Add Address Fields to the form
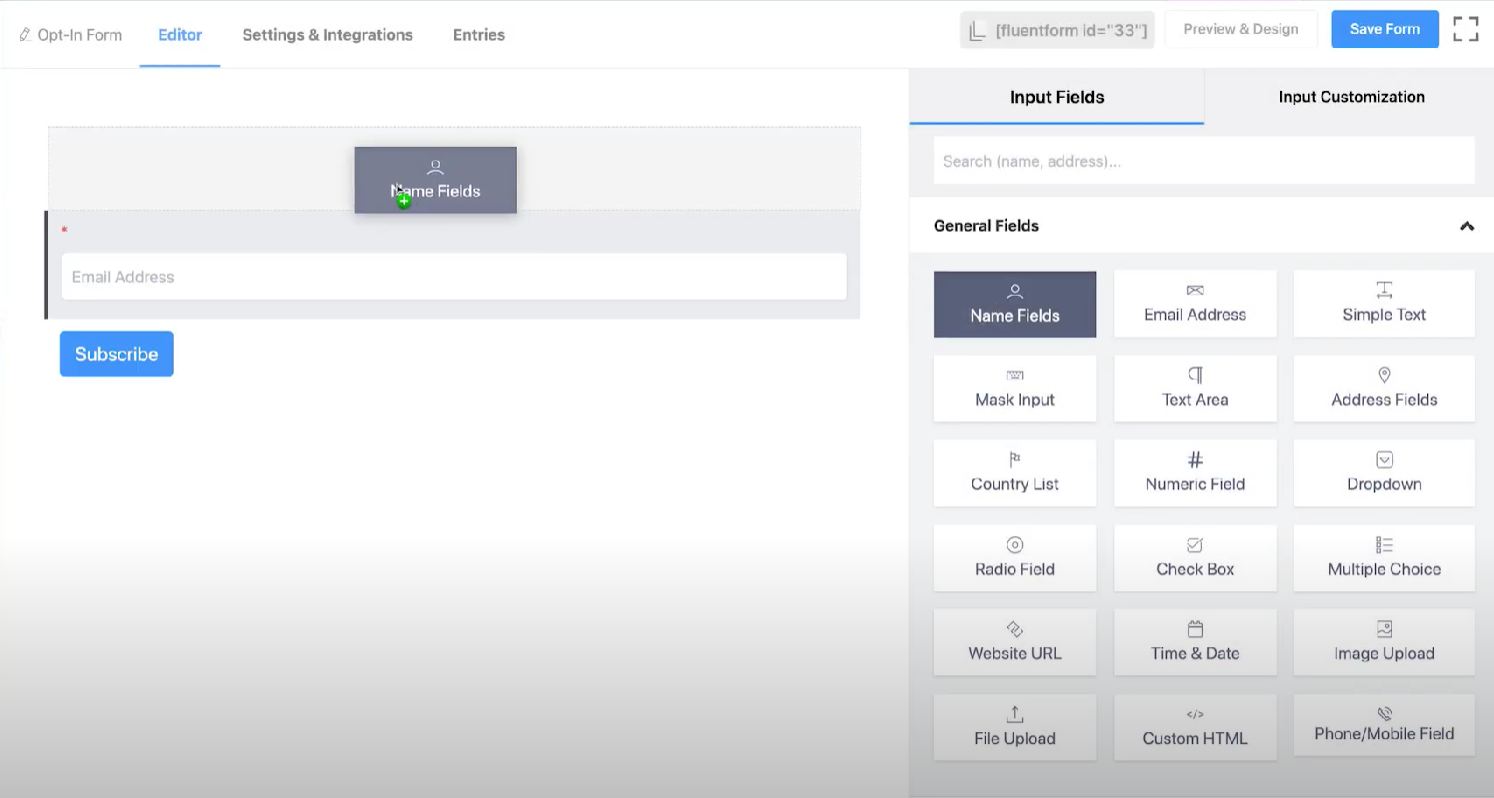The height and width of the screenshot is (798, 1494). point(1384,388)
